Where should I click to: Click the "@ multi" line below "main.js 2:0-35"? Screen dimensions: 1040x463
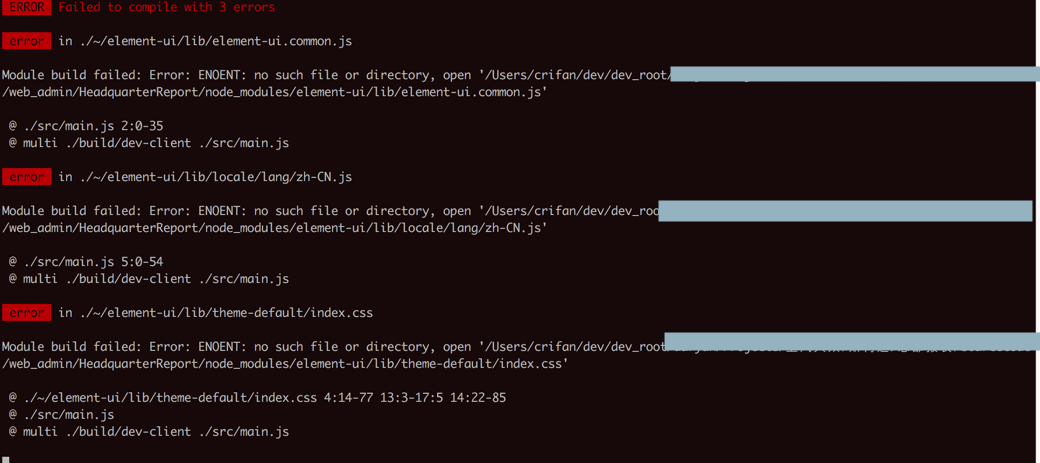click(149, 143)
